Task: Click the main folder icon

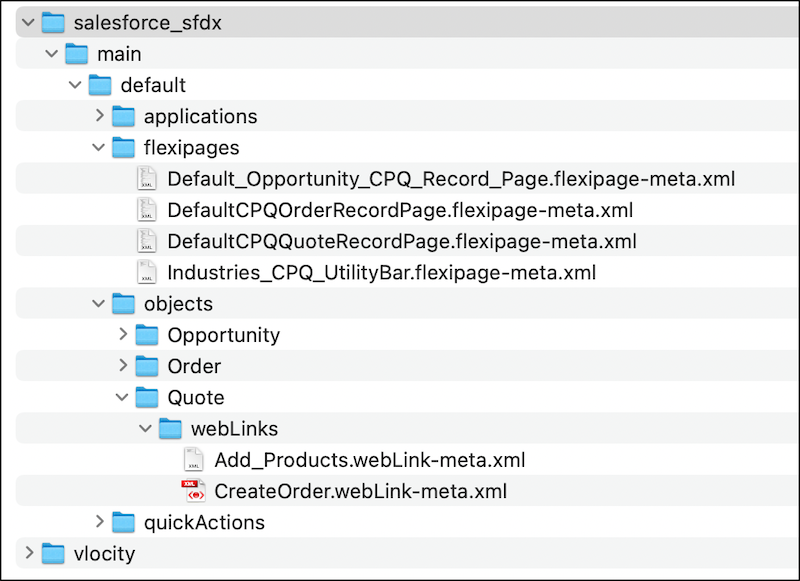Action: click(x=77, y=54)
